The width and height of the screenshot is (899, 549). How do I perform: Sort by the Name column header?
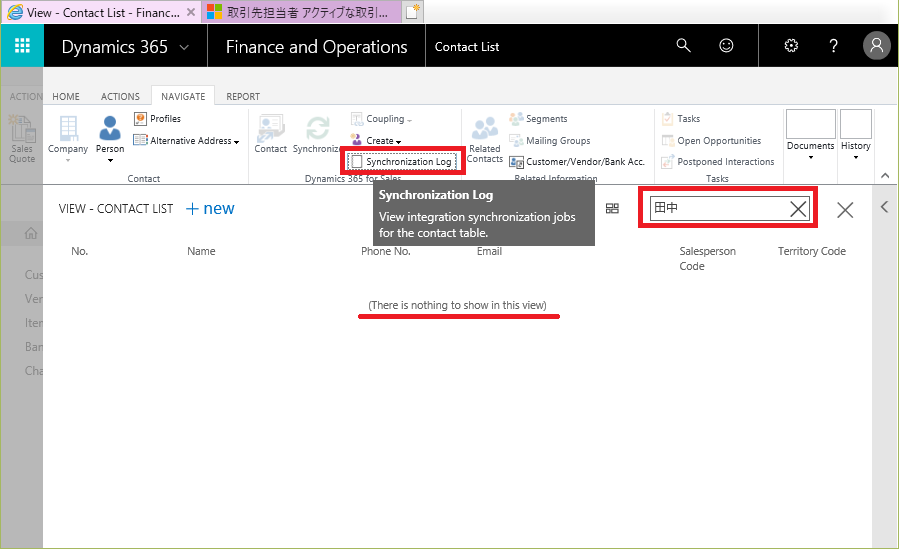click(x=201, y=251)
